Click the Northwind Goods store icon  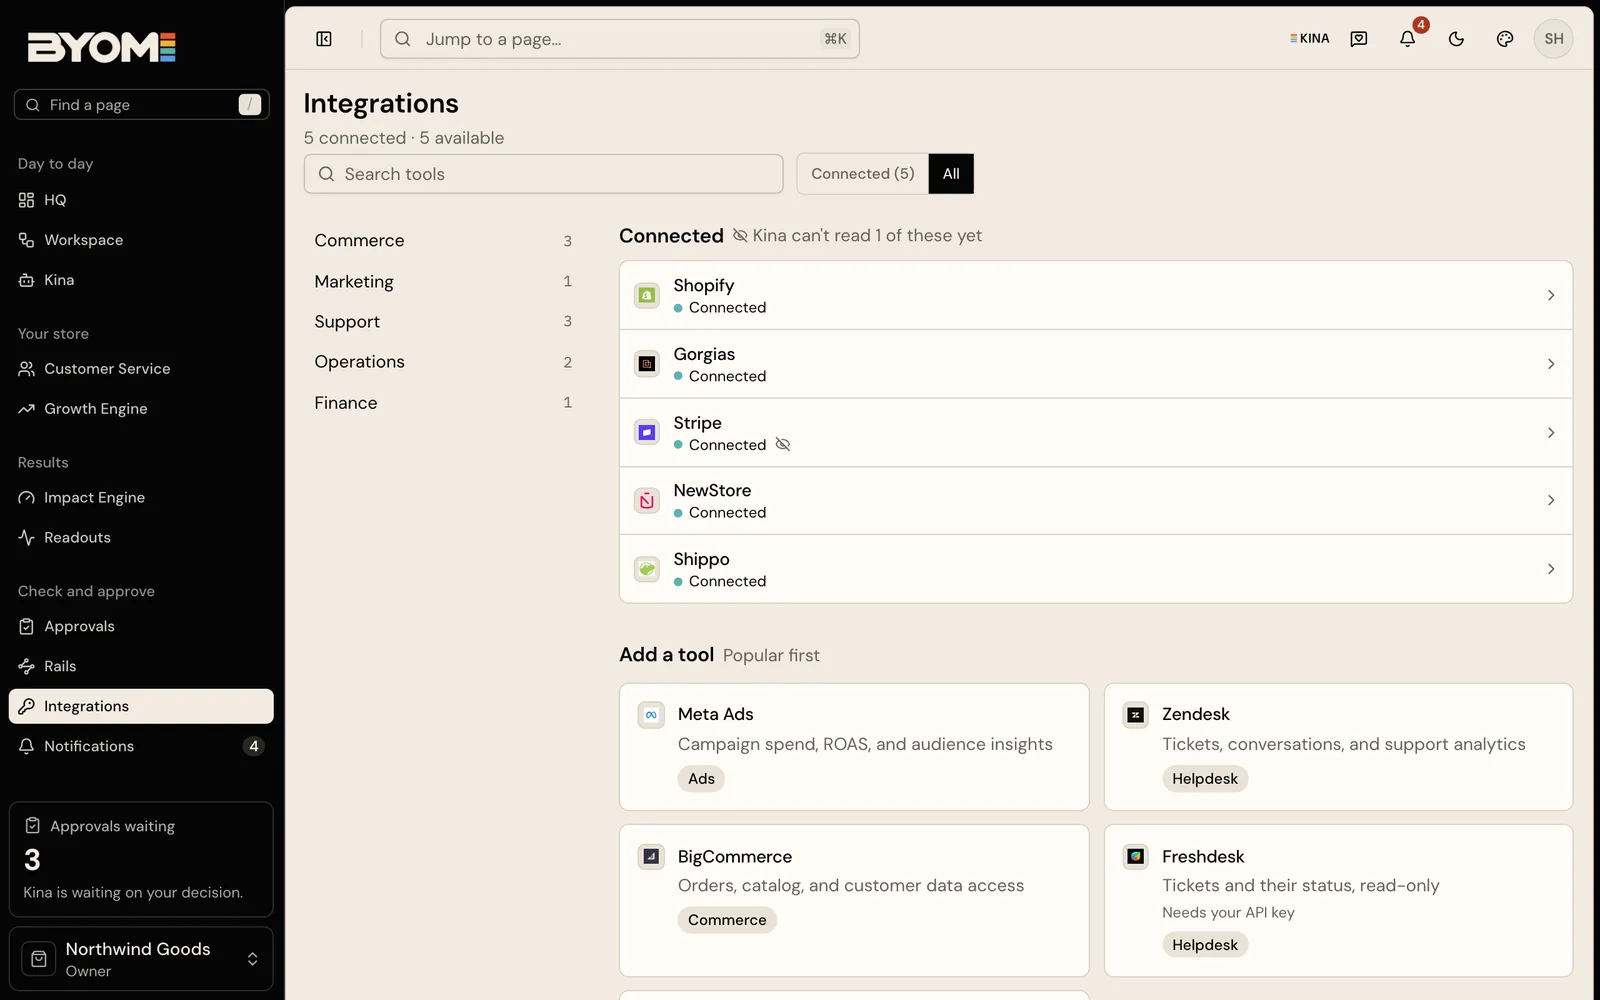coord(39,959)
